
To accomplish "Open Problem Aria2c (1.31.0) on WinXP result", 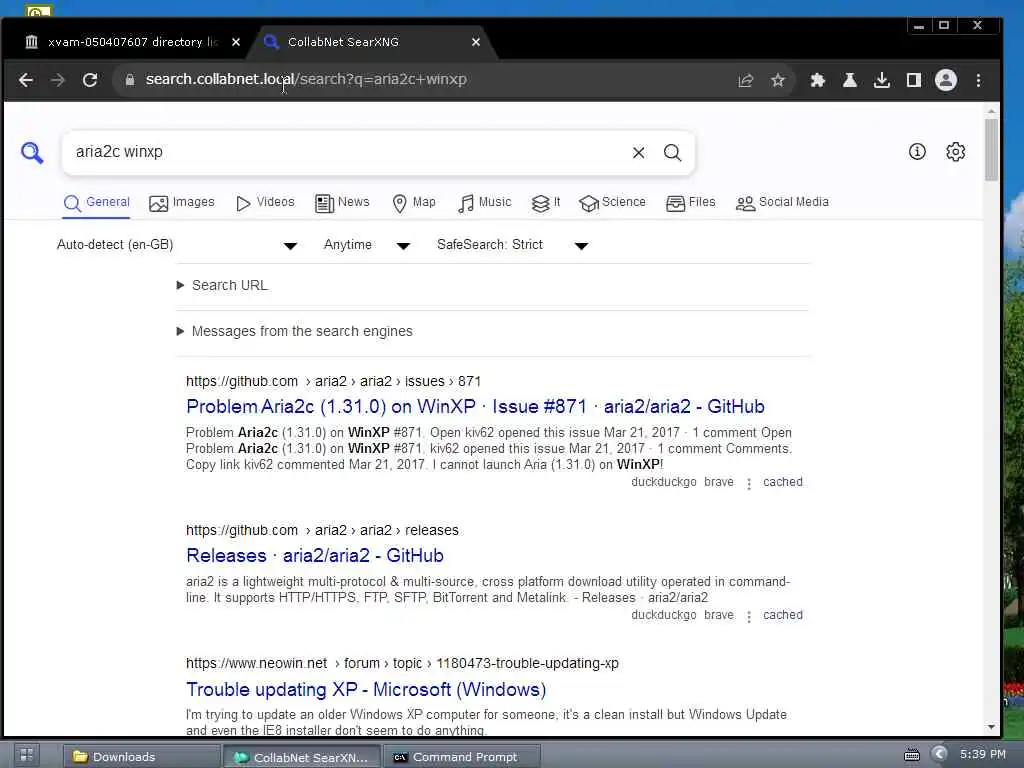I will point(475,406).
